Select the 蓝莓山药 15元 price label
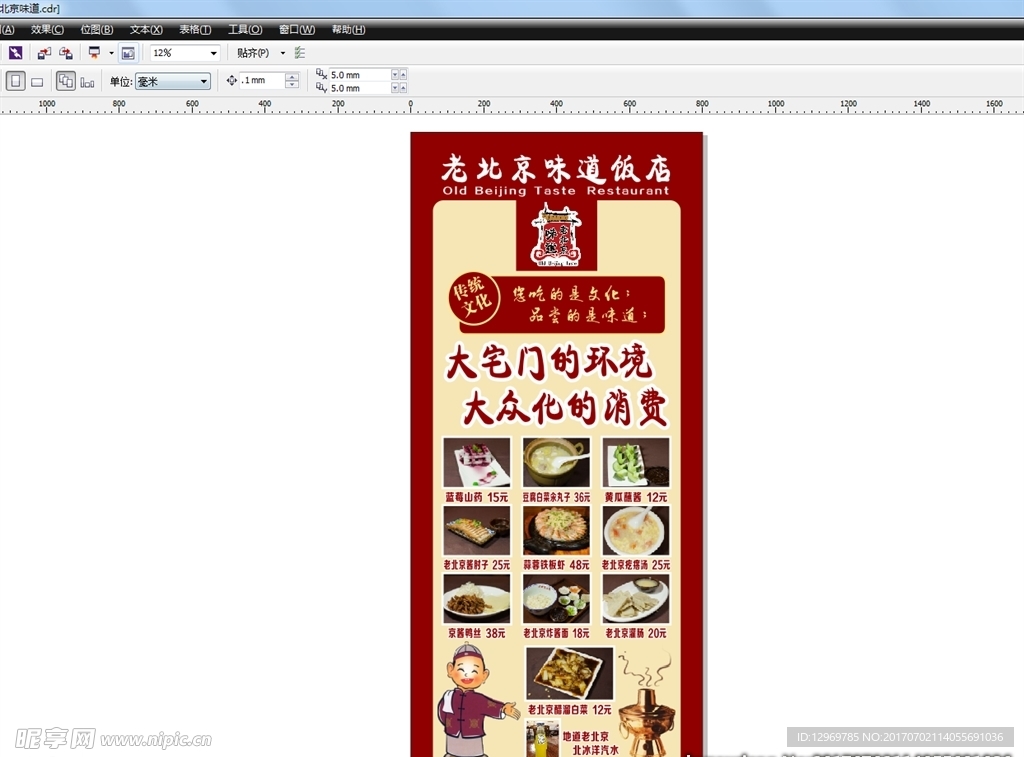1024x757 pixels. (x=477, y=497)
